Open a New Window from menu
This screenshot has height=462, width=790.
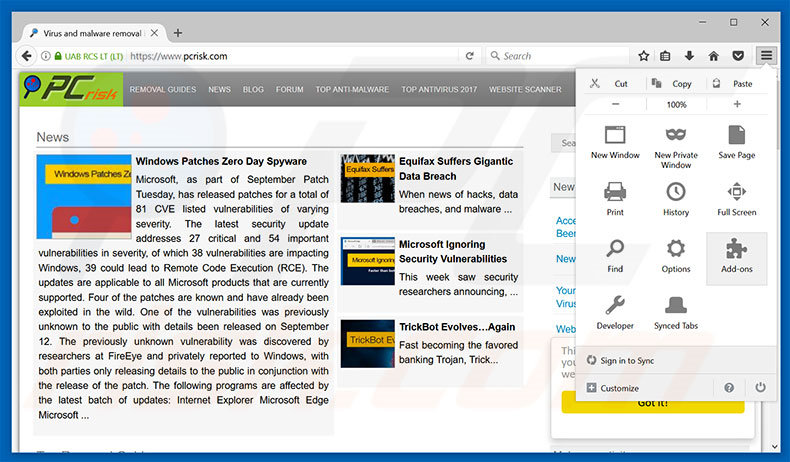pyautogui.click(x=615, y=143)
